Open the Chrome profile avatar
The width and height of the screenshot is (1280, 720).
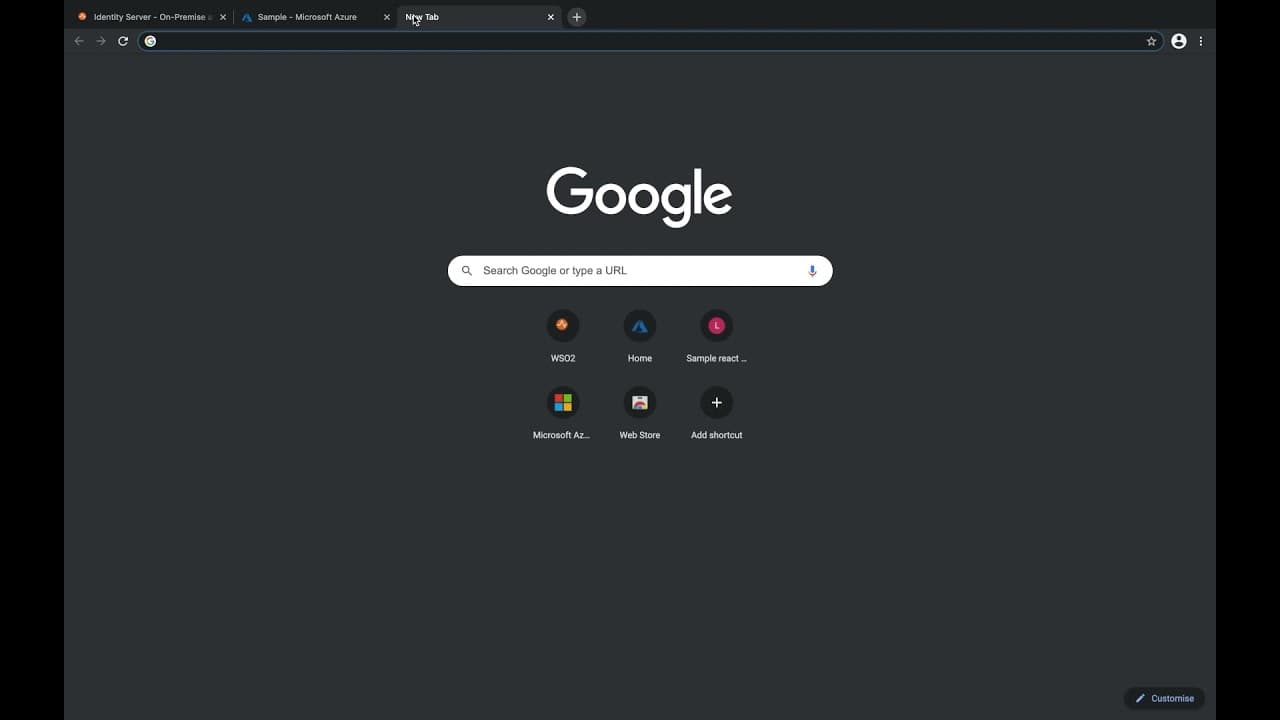1178,41
